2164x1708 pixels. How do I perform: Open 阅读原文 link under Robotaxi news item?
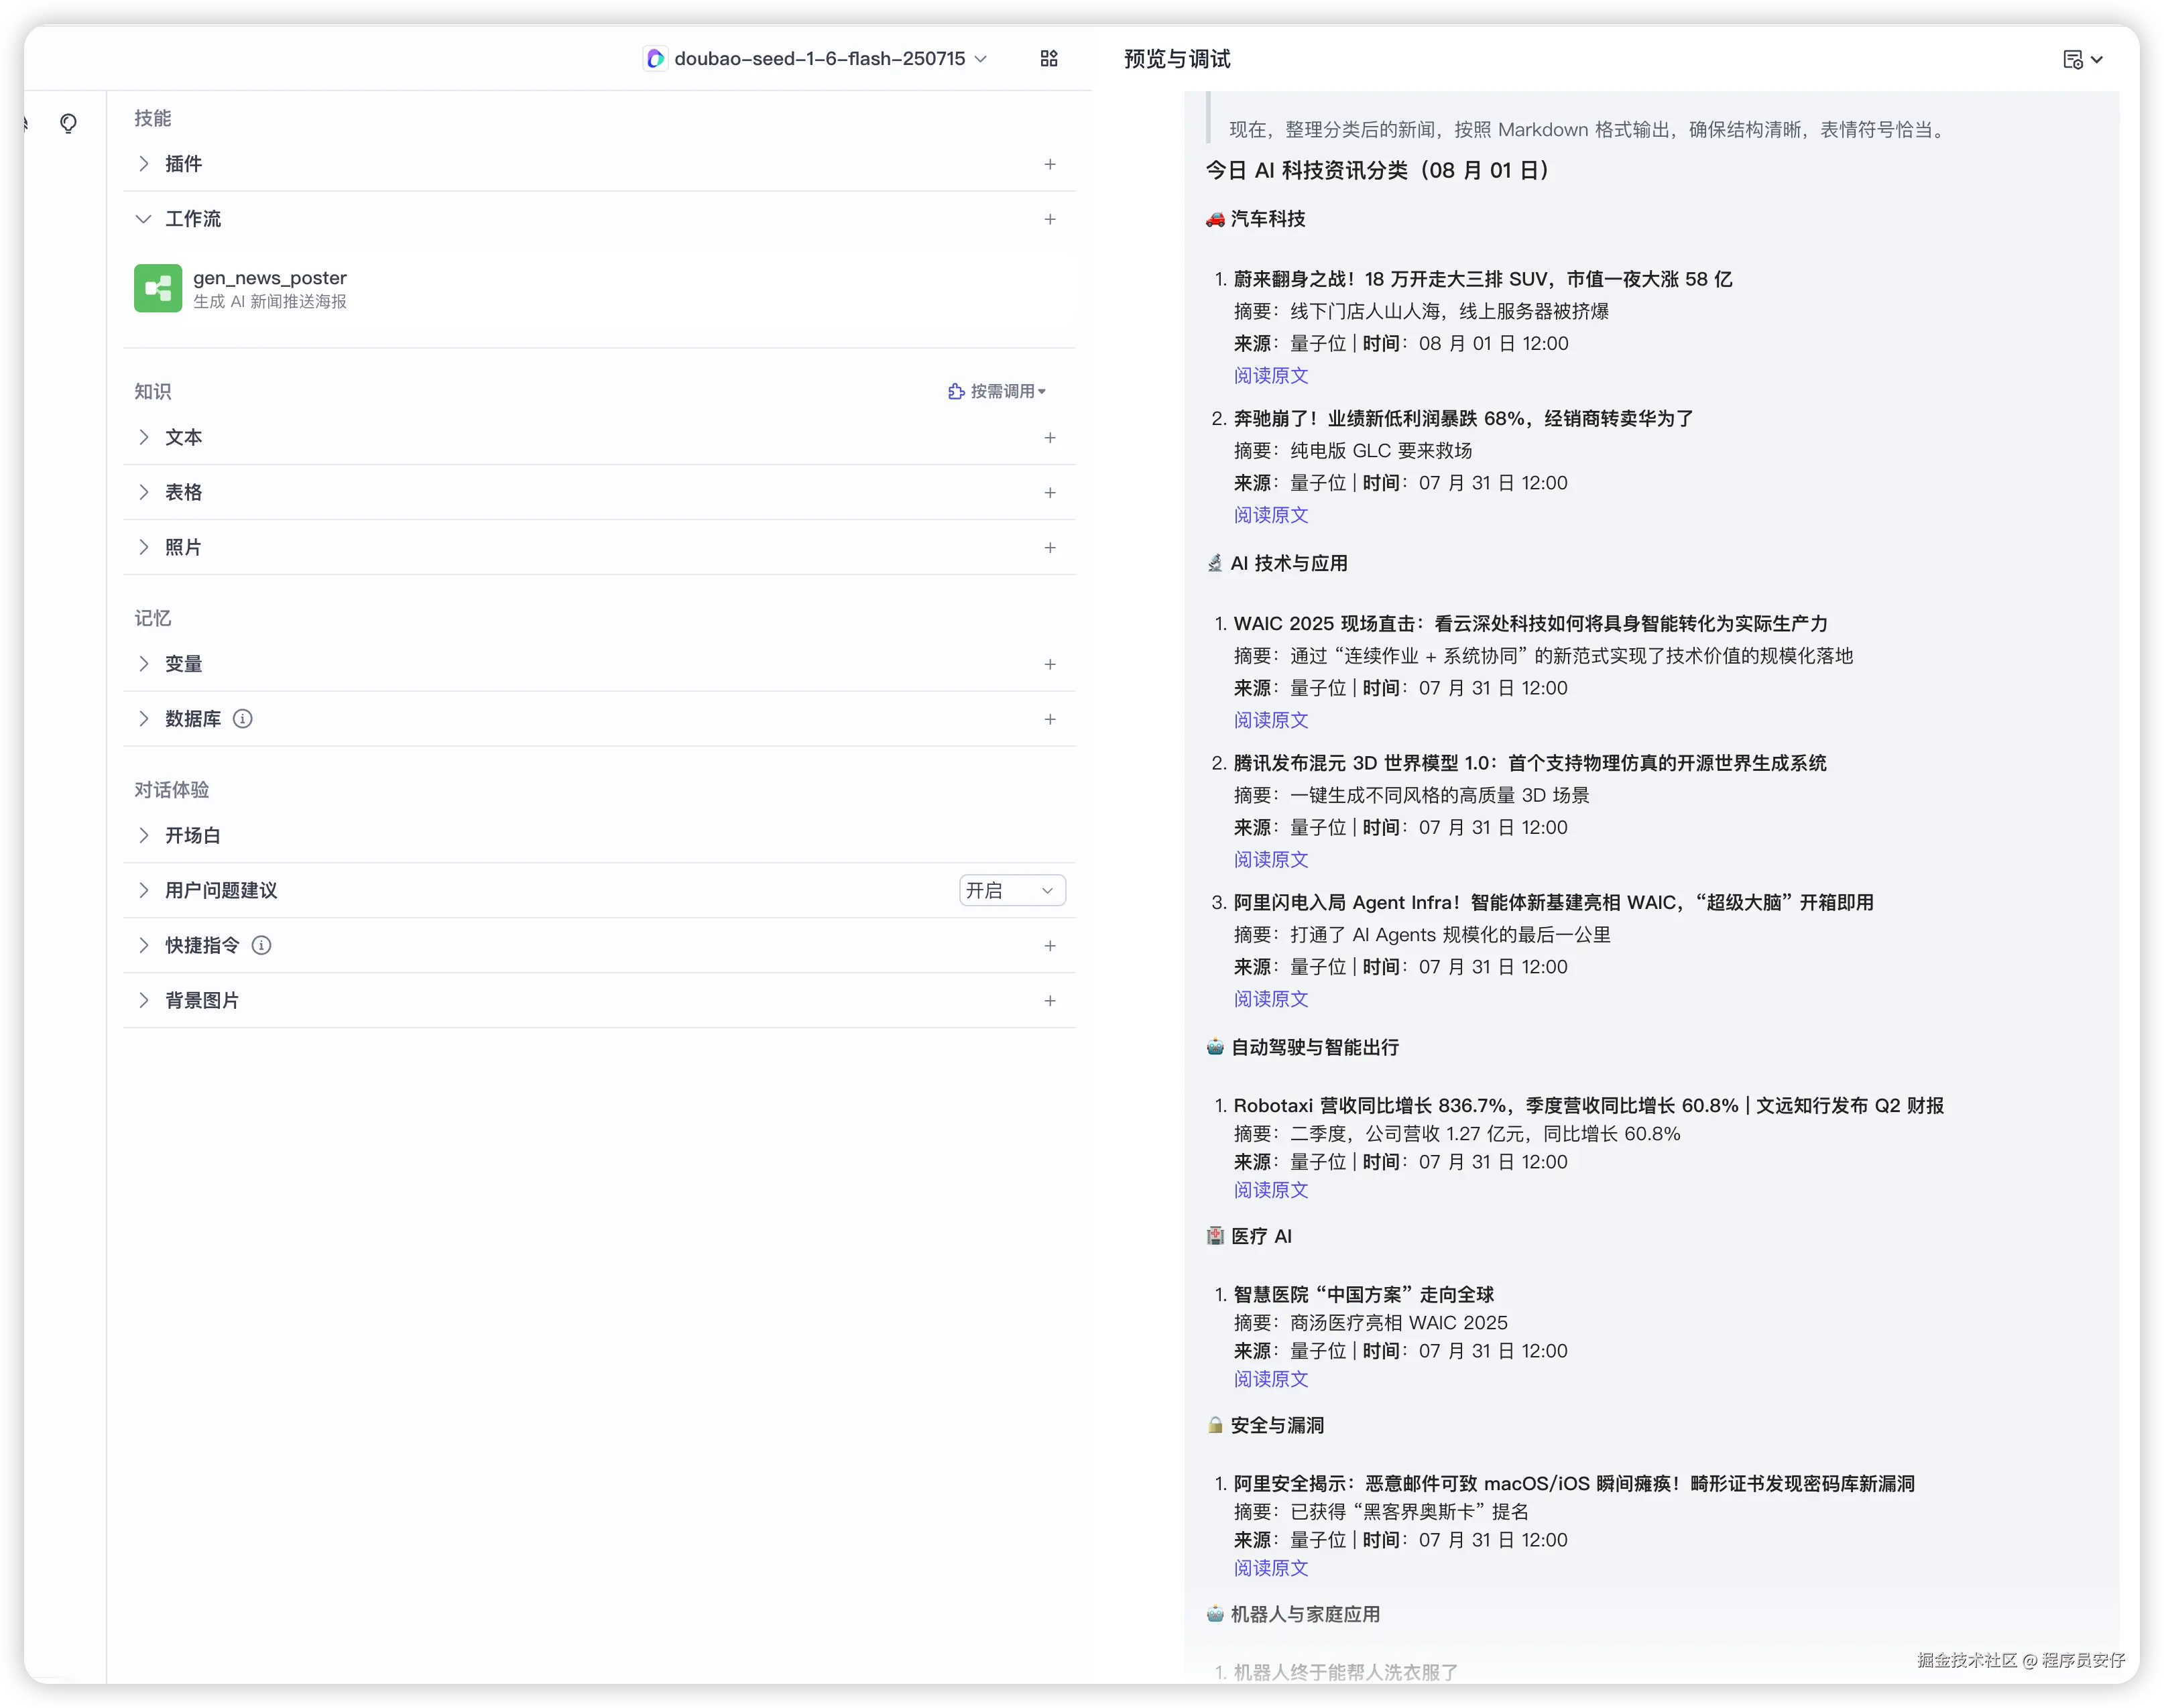coord(1270,1190)
